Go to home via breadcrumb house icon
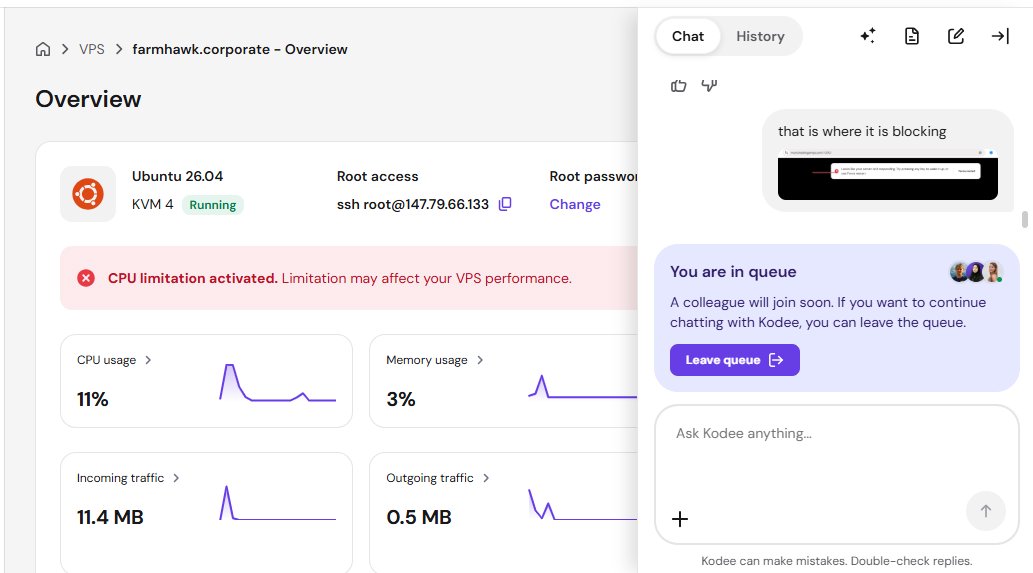 (x=43, y=49)
